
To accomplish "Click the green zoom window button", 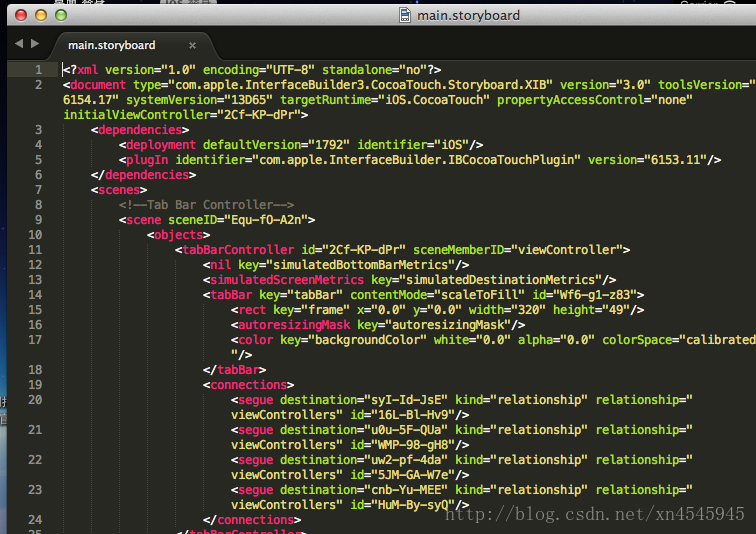I will tap(61, 15).
